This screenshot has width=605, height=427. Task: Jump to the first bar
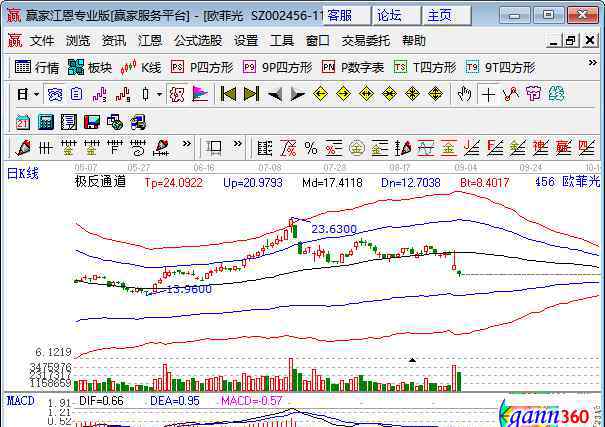coord(228,94)
